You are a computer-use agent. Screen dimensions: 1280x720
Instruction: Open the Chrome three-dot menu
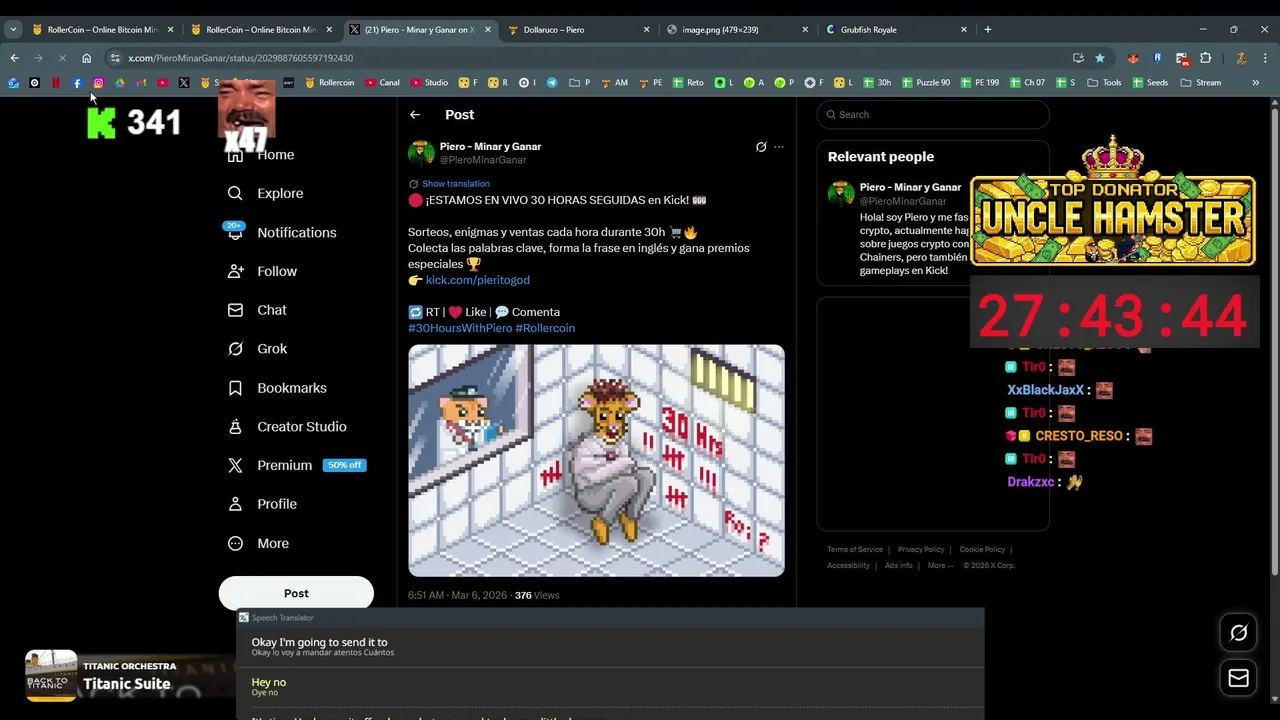click(x=1265, y=58)
